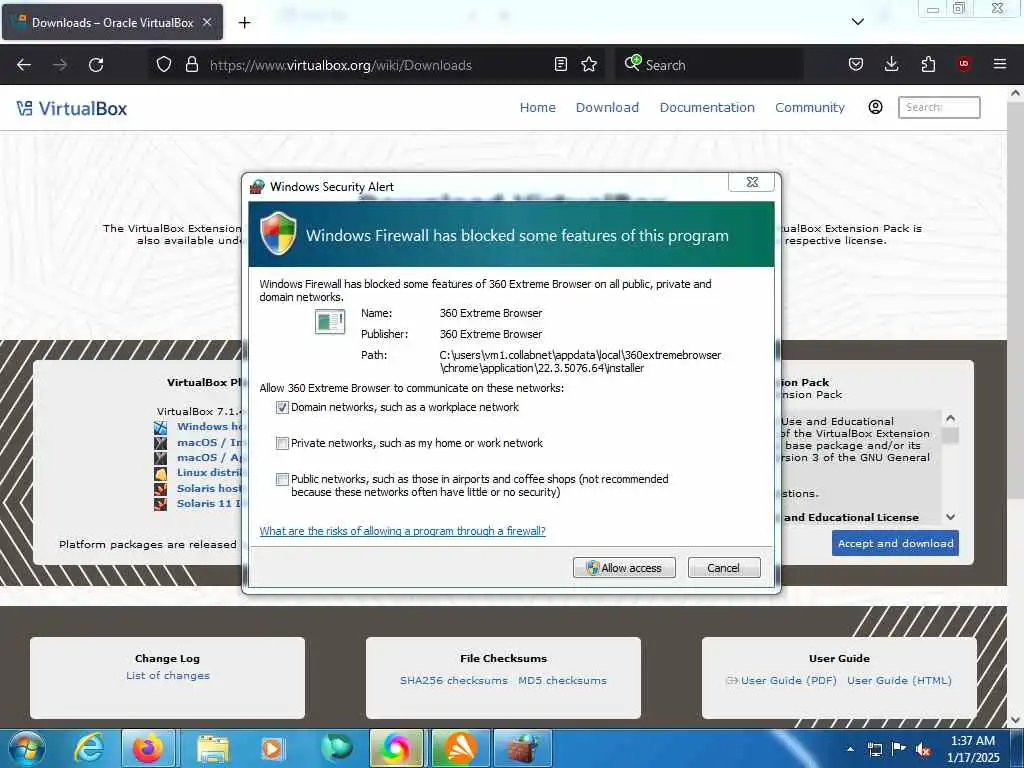Enable Public networks checkbox
Viewport: 1024px width, 768px height.
[282, 479]
